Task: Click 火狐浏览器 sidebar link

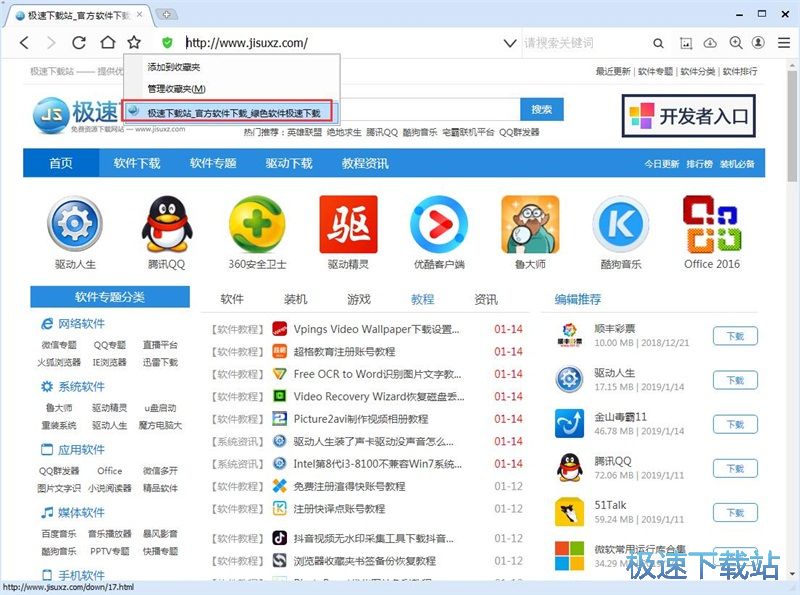Action: click(59, 362)
